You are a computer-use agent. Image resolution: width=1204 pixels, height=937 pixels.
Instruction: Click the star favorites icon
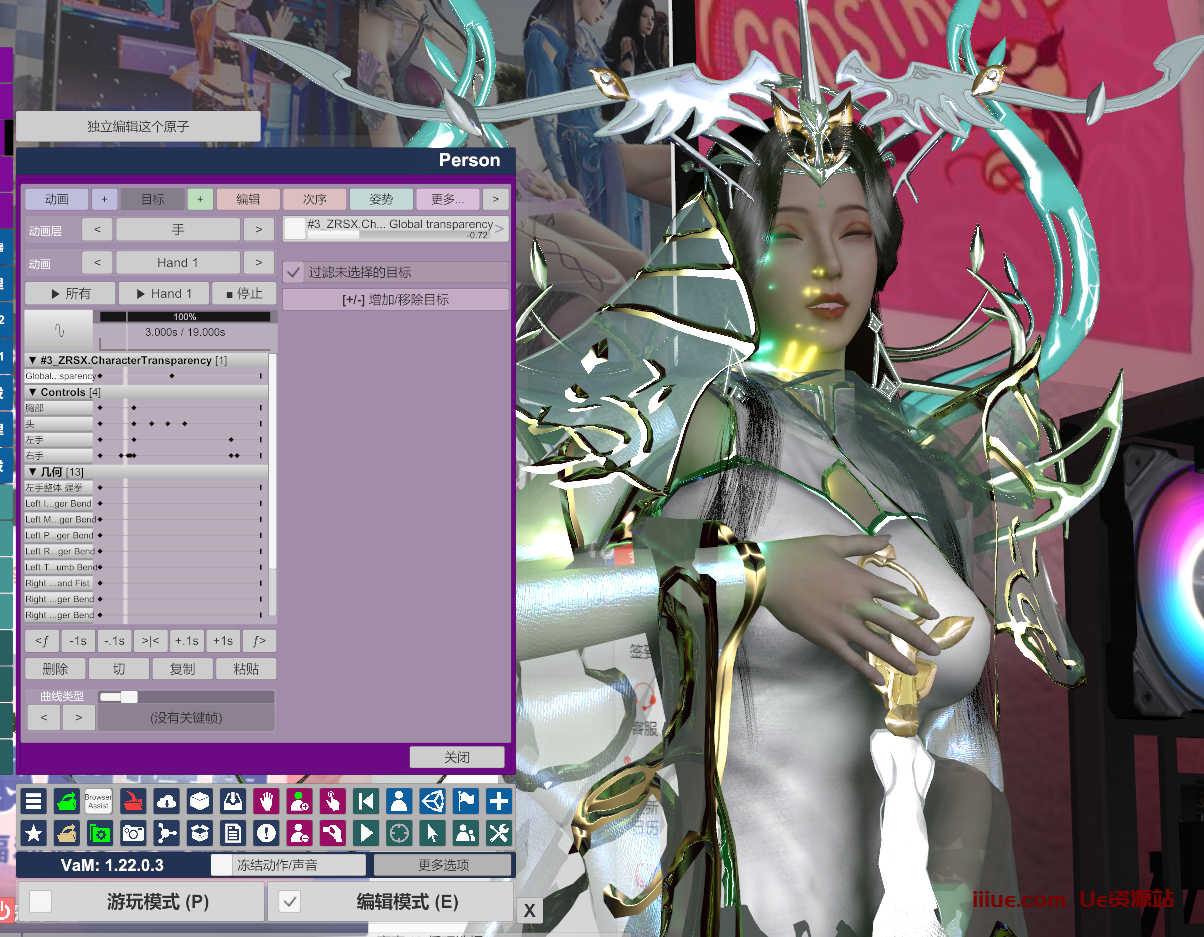point(33,832)
